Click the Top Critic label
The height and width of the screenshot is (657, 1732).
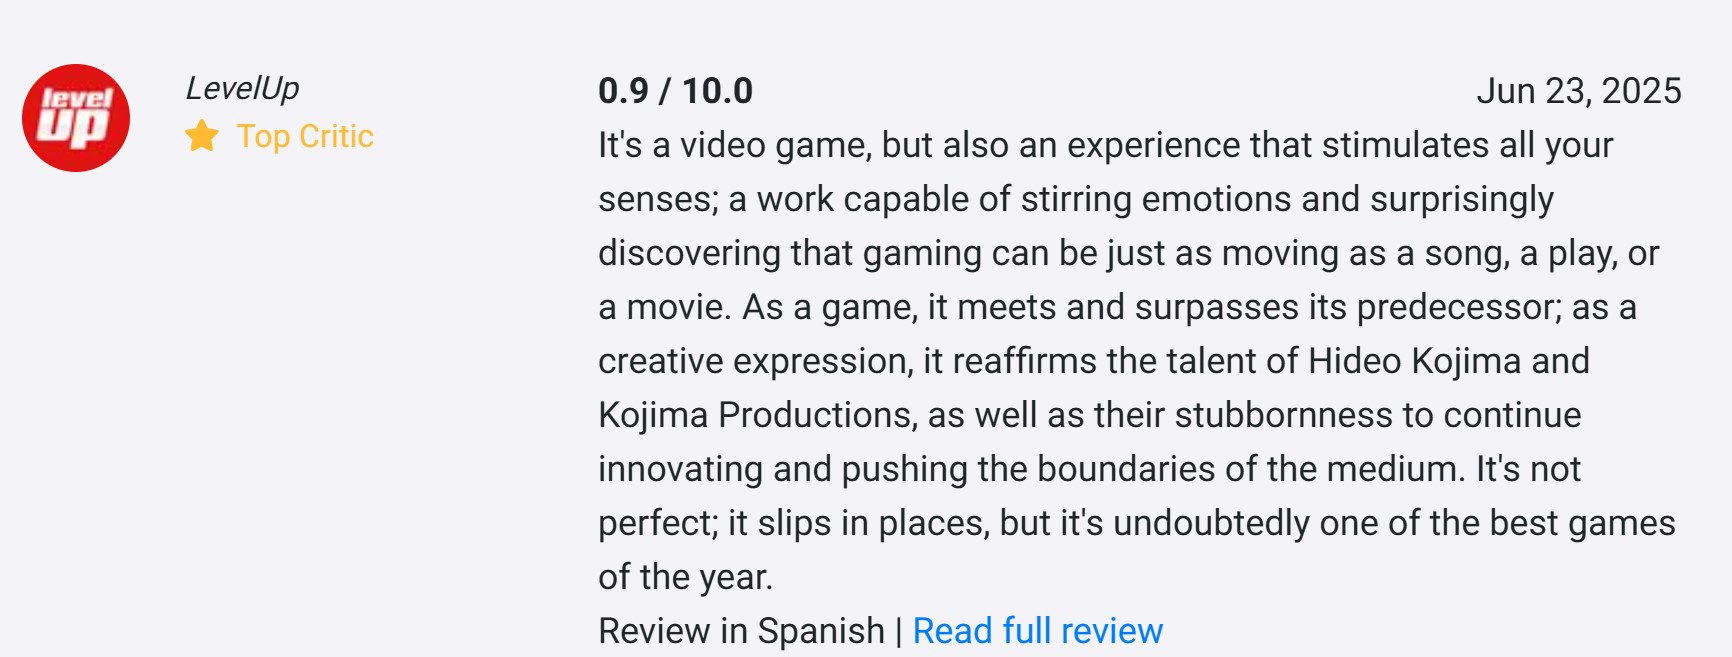coord(305,136)
